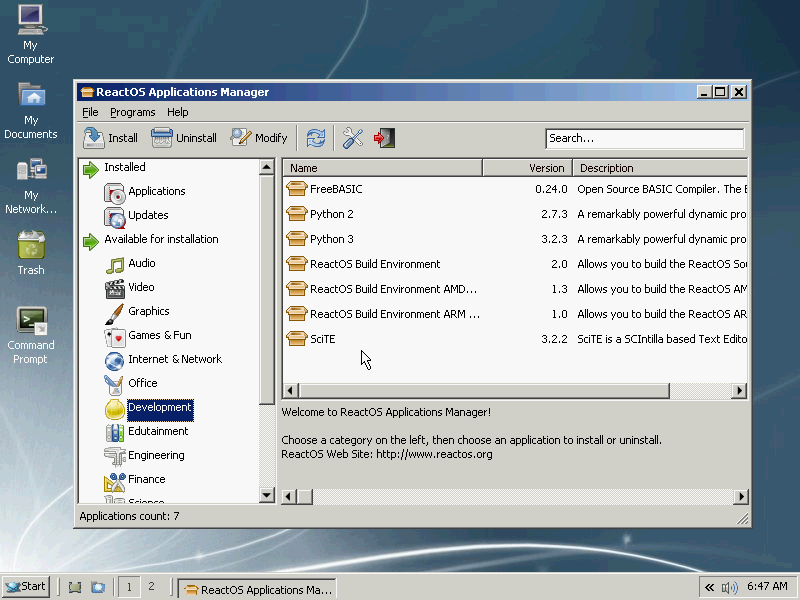Open settings via wrench and screwdriver icon
Viewport: 800px width, 600px height.
[x=353, y=138]
